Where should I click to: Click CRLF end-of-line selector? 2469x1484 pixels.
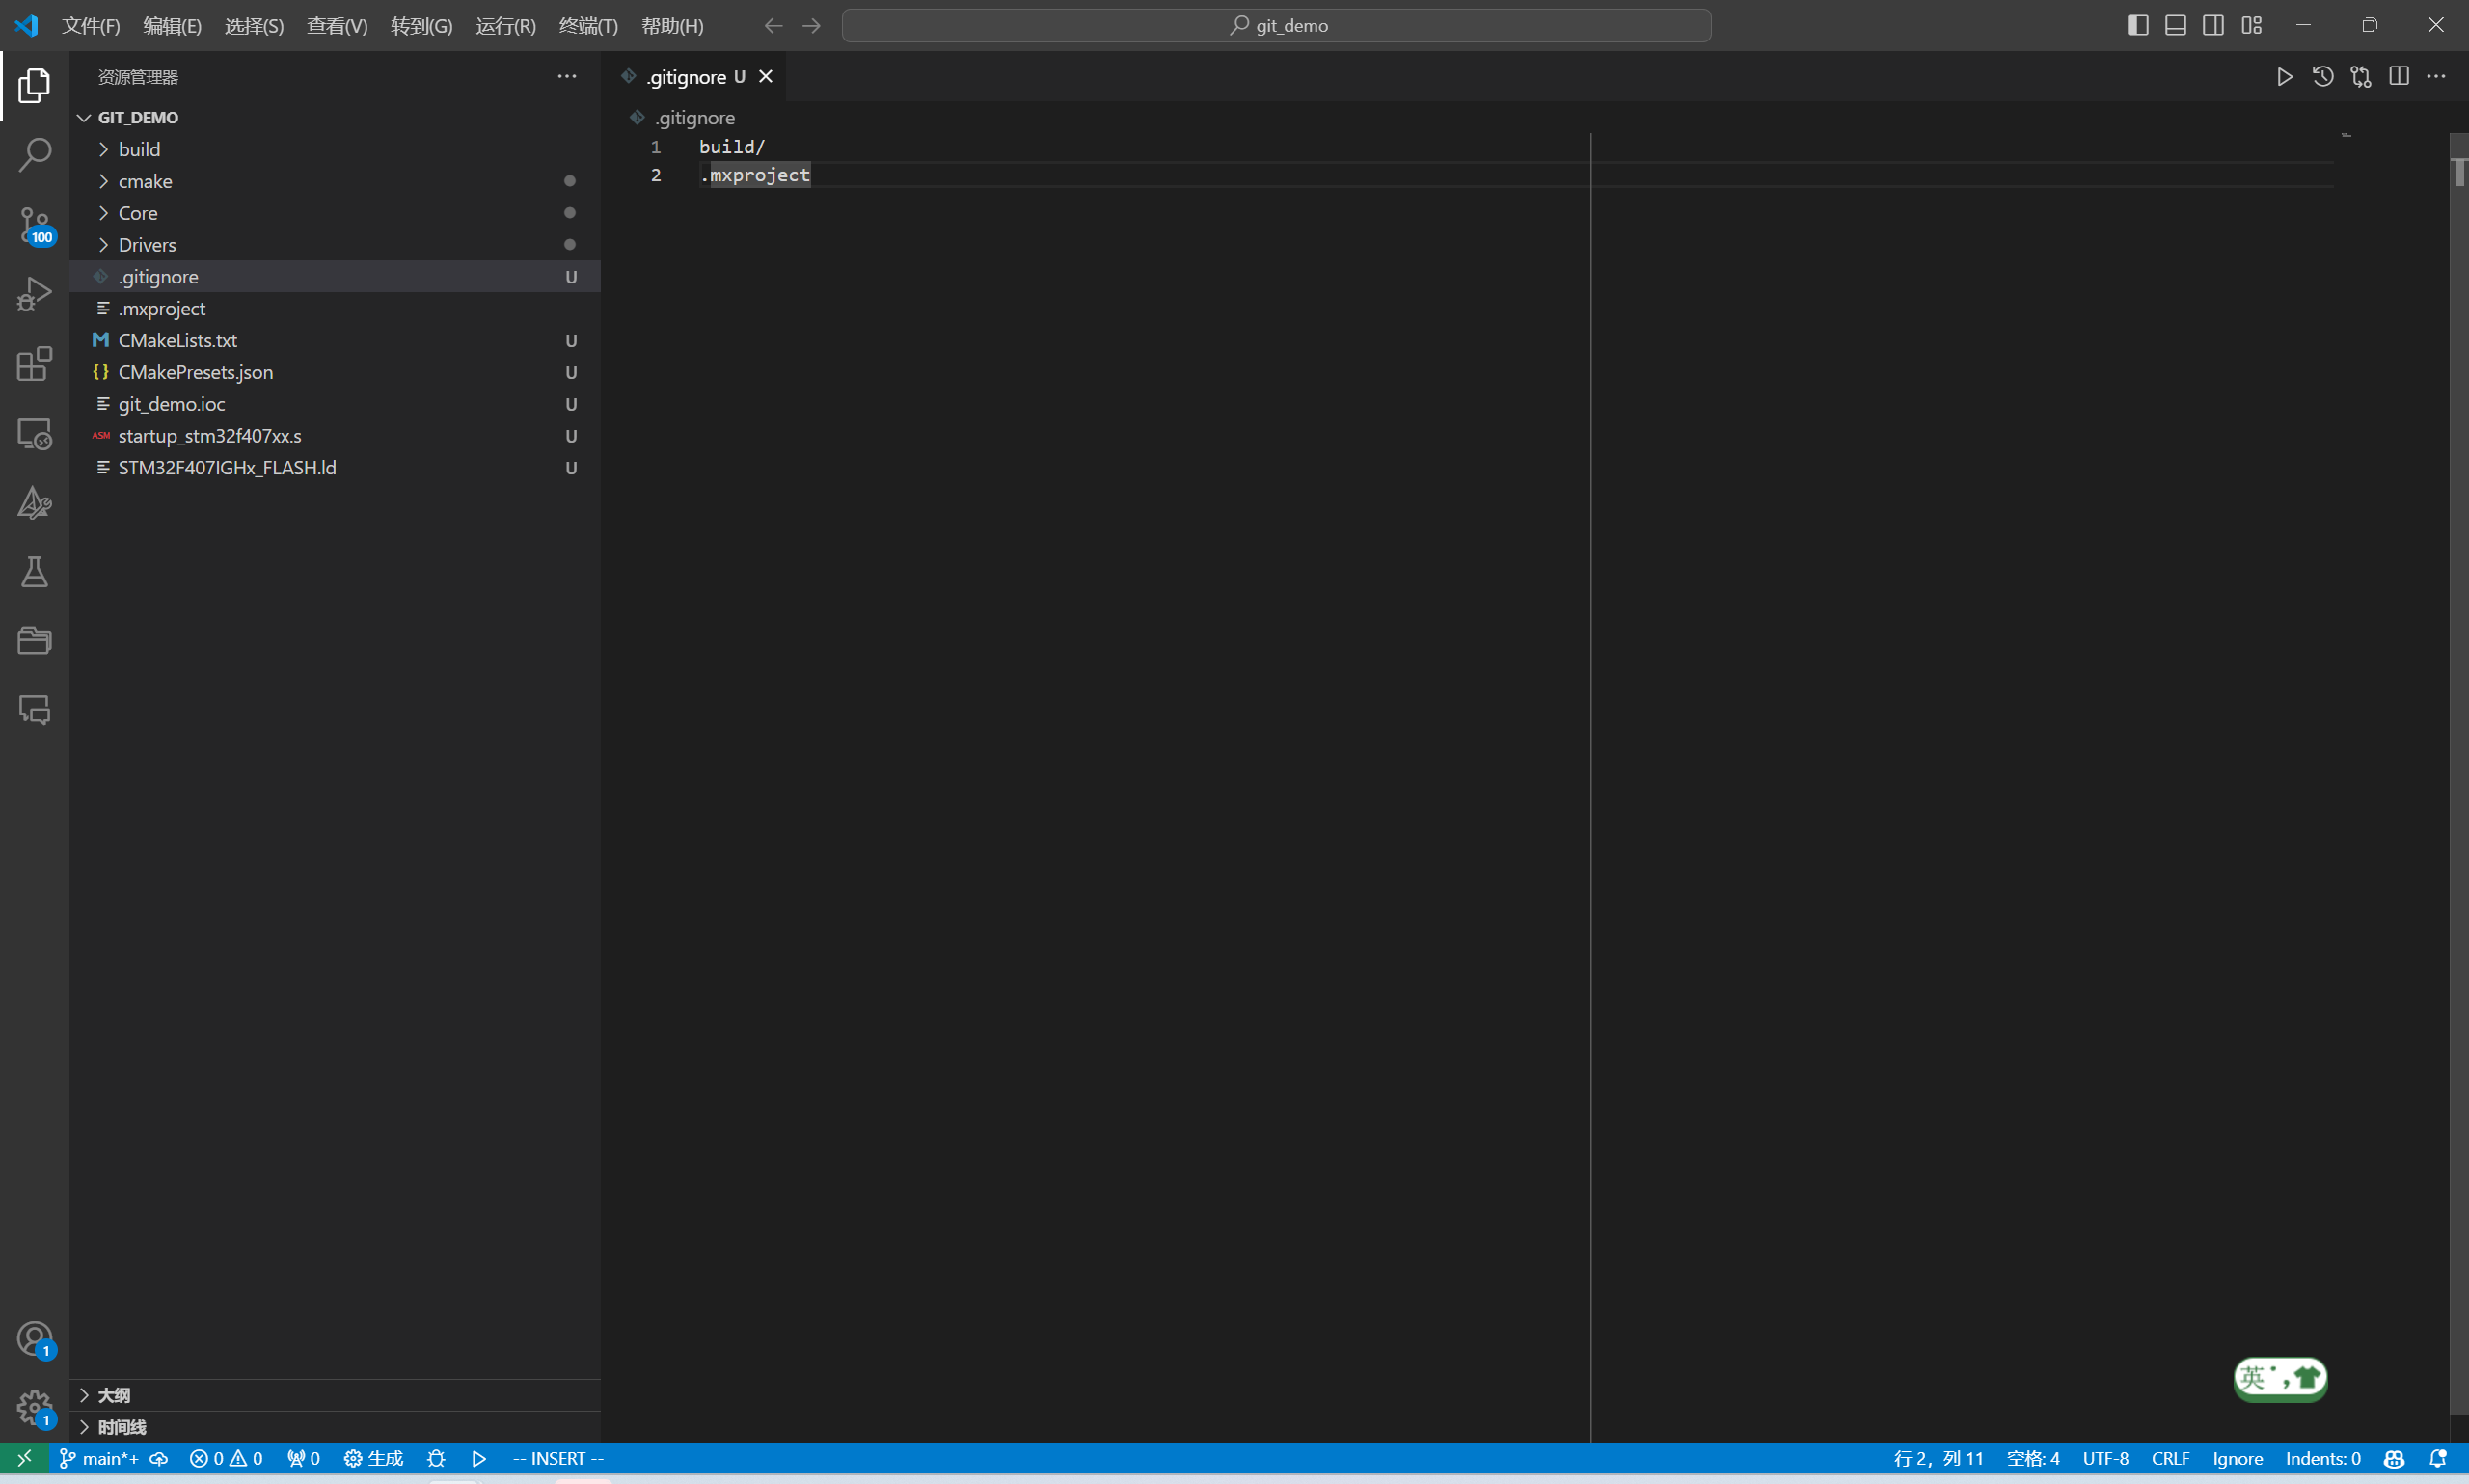click(x=2170, y=1458)
